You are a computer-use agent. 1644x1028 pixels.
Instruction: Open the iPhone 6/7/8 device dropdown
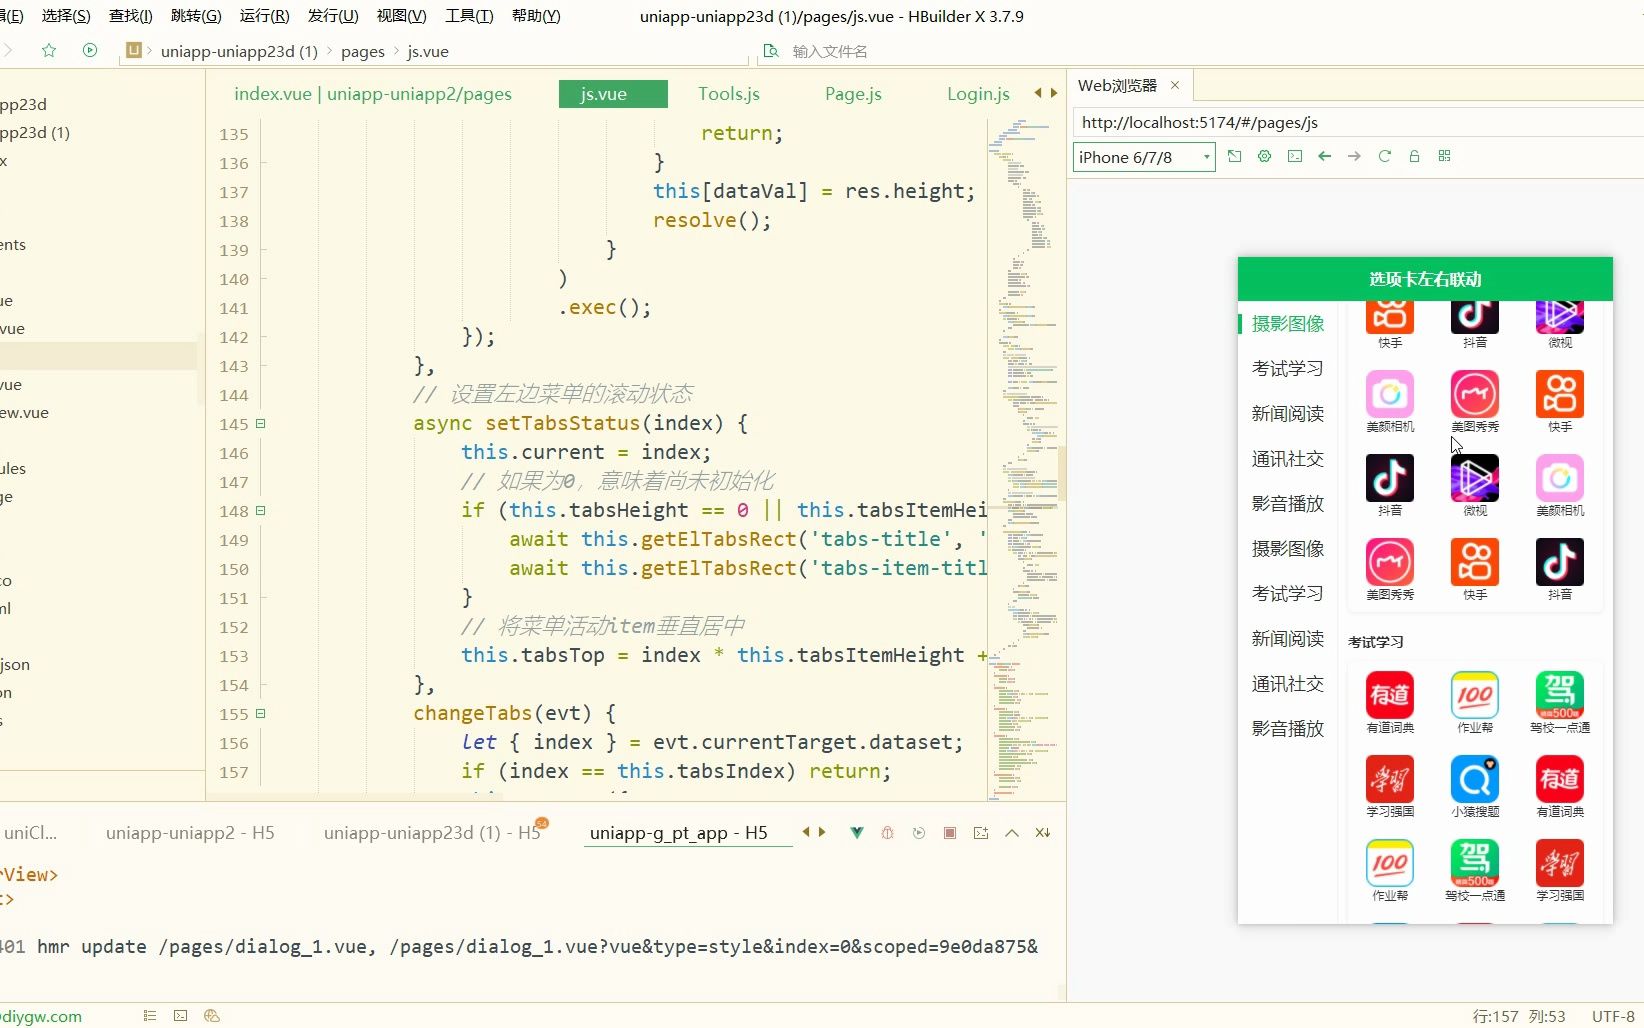click(1144, 157)
